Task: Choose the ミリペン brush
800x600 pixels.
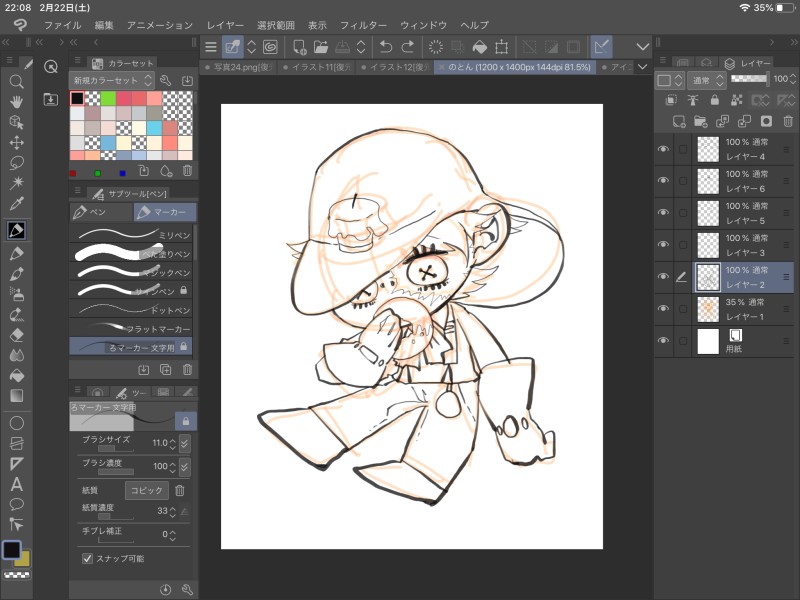Action: [131, 235]
